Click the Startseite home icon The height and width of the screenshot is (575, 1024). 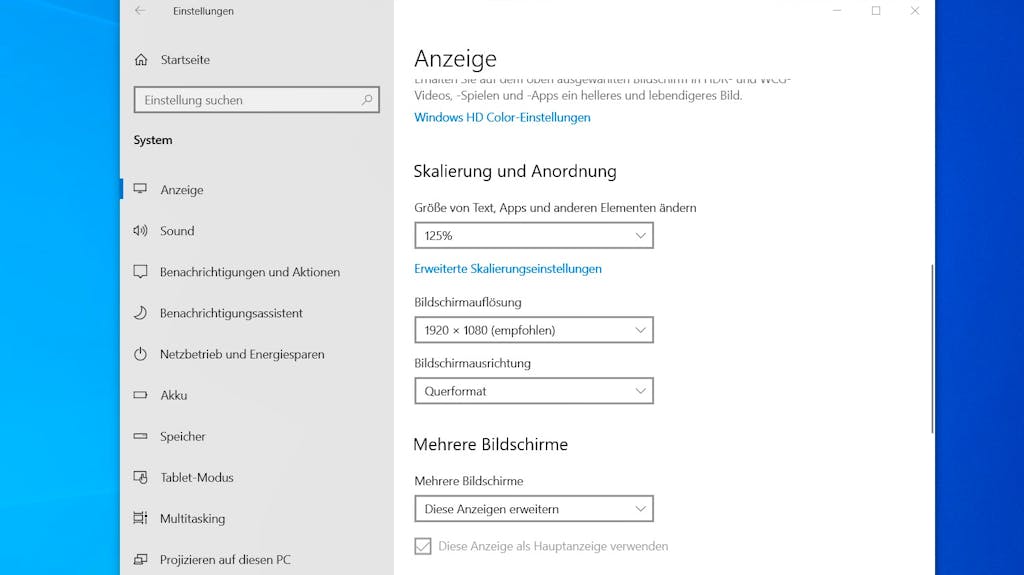[141, 60]
